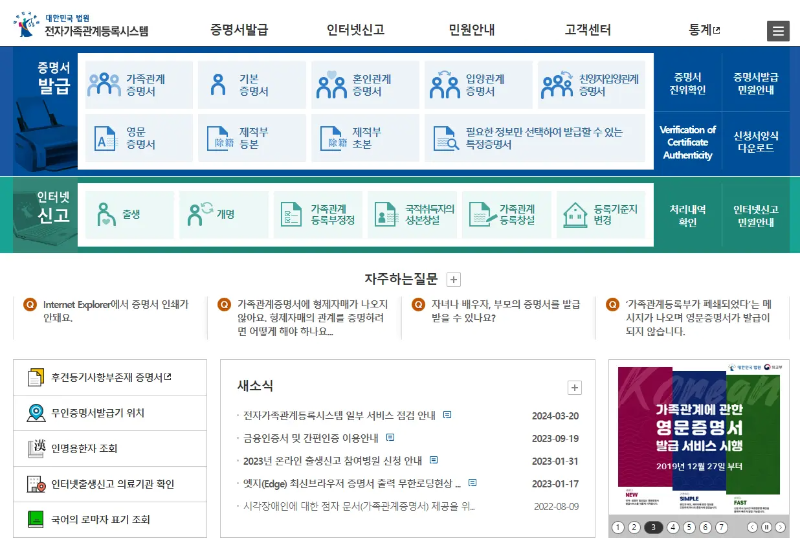Click the 국어의 로마자 표기 조회 book icon

click(x=35, y=519)
